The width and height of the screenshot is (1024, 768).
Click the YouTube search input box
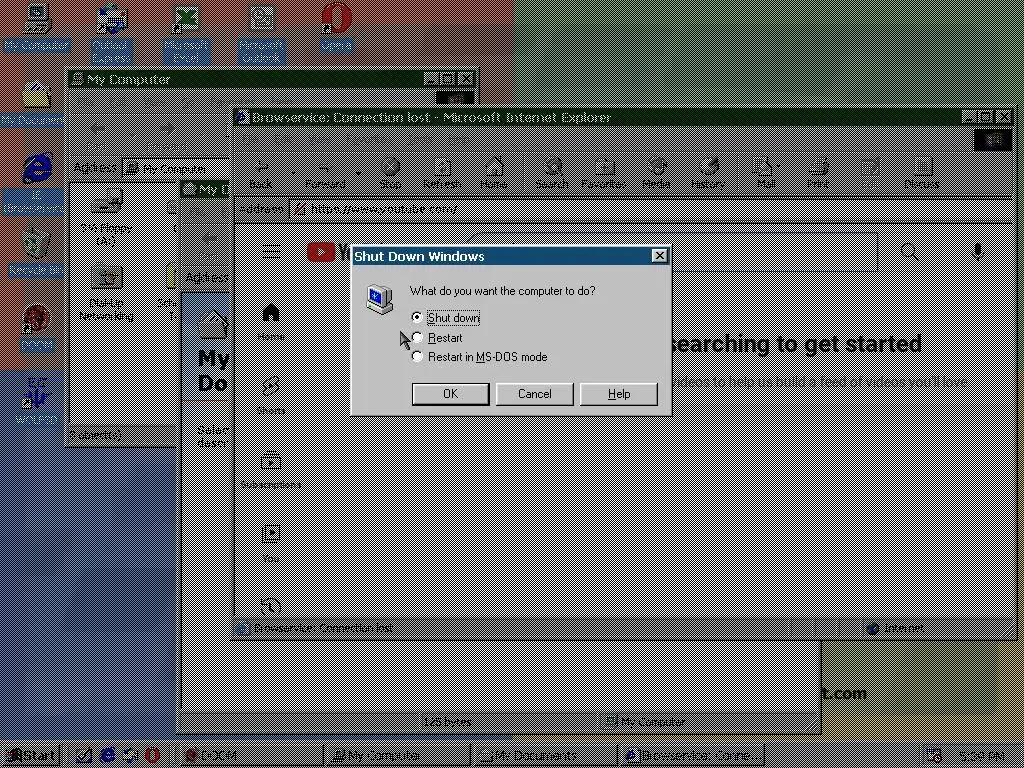tap(673, 251)
